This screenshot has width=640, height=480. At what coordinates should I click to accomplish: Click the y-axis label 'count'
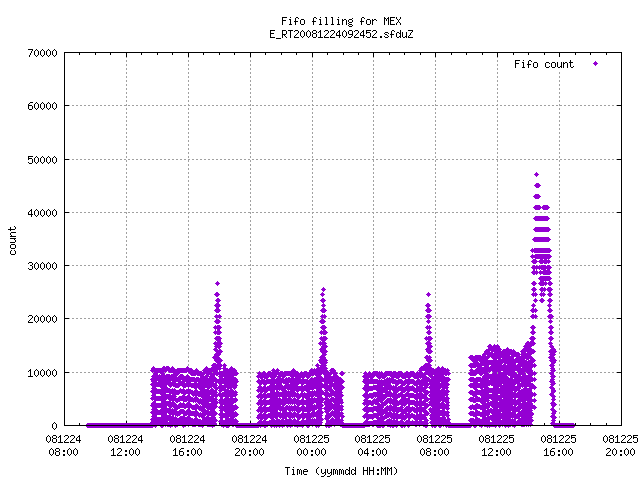point(12,241)
